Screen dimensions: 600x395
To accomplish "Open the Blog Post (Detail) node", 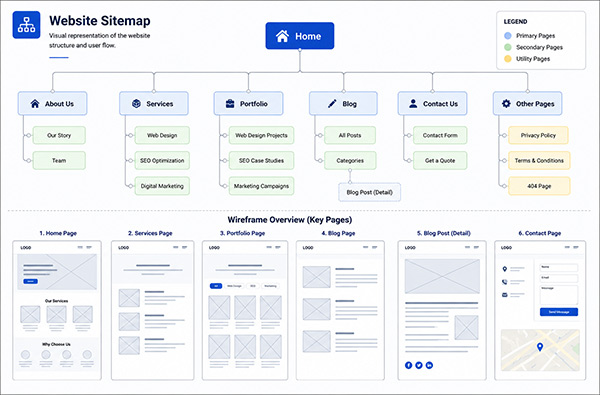I will (370, 192).
